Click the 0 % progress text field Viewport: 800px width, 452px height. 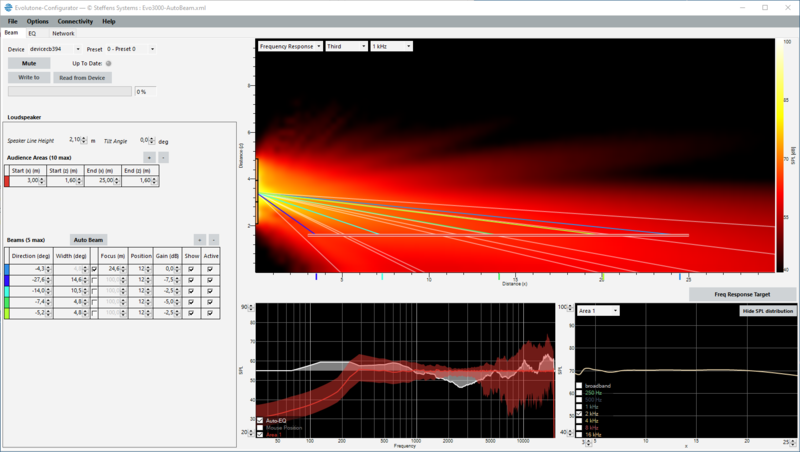tap(145, 91)
